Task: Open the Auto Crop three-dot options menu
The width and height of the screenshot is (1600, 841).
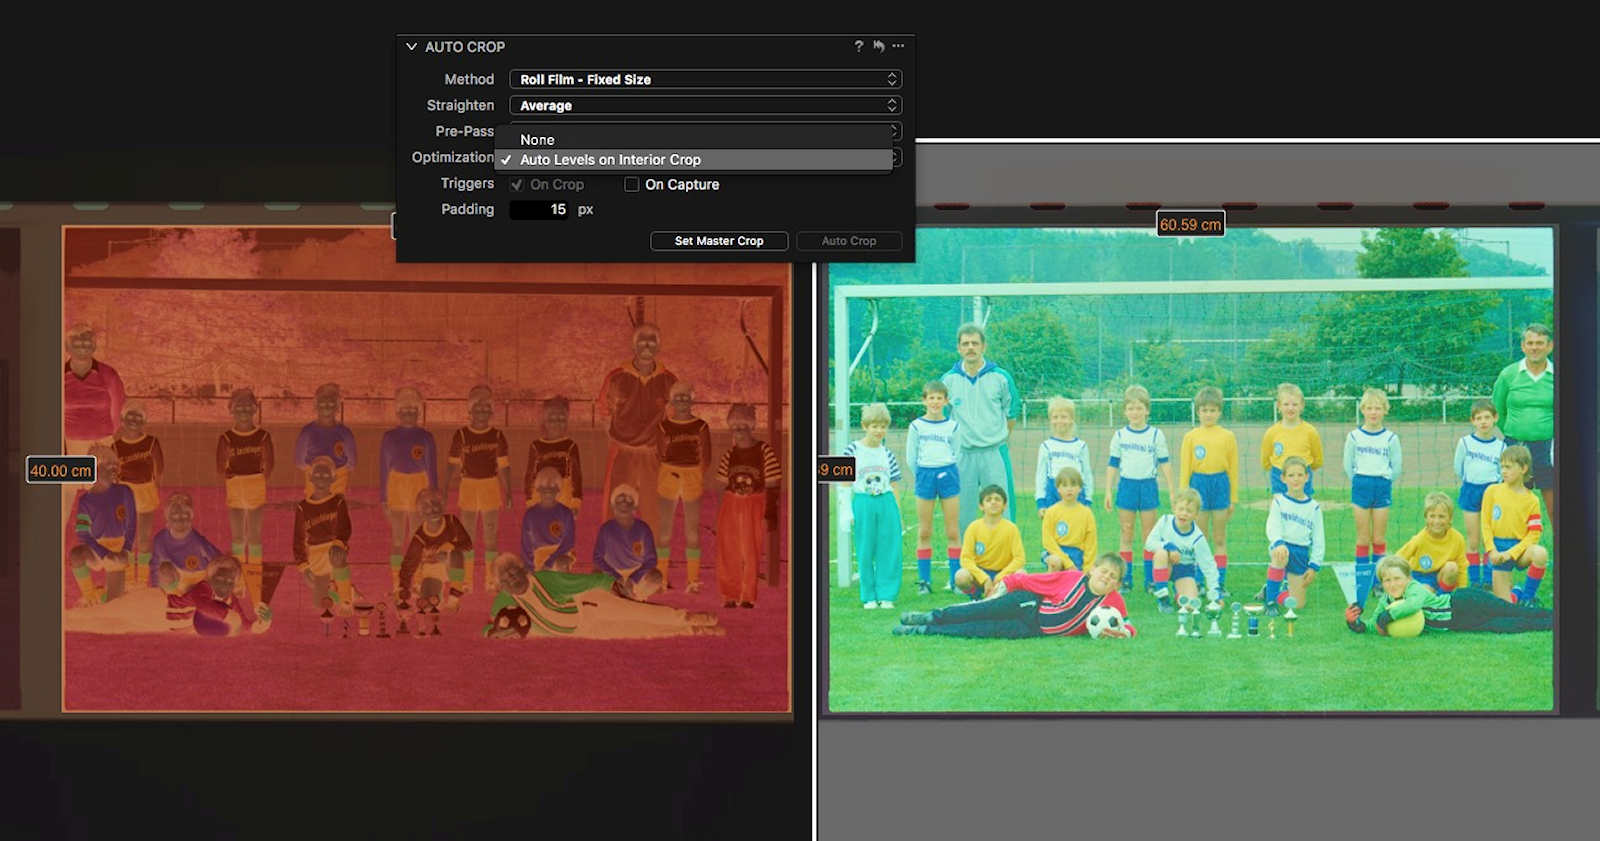Action: (x=898, y=46)
